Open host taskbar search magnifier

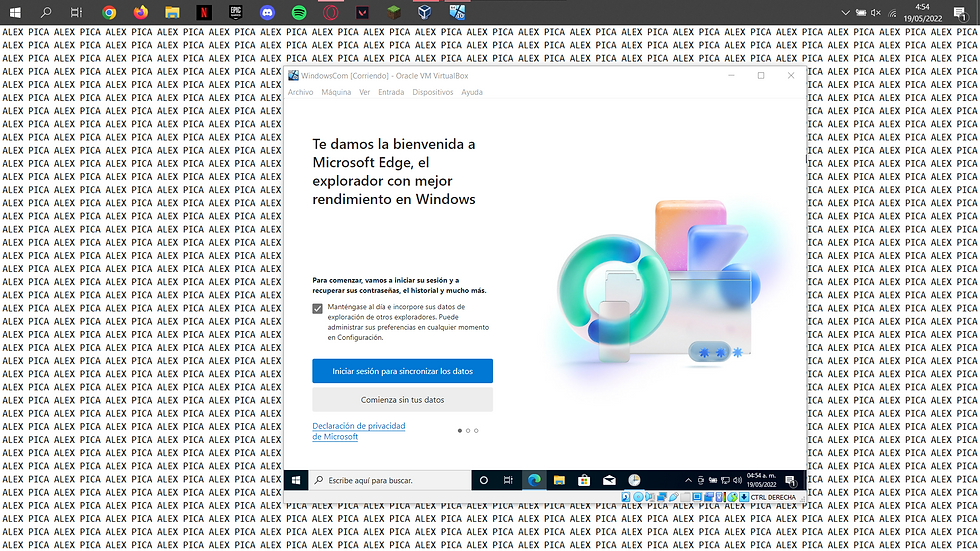coord(46,12)
